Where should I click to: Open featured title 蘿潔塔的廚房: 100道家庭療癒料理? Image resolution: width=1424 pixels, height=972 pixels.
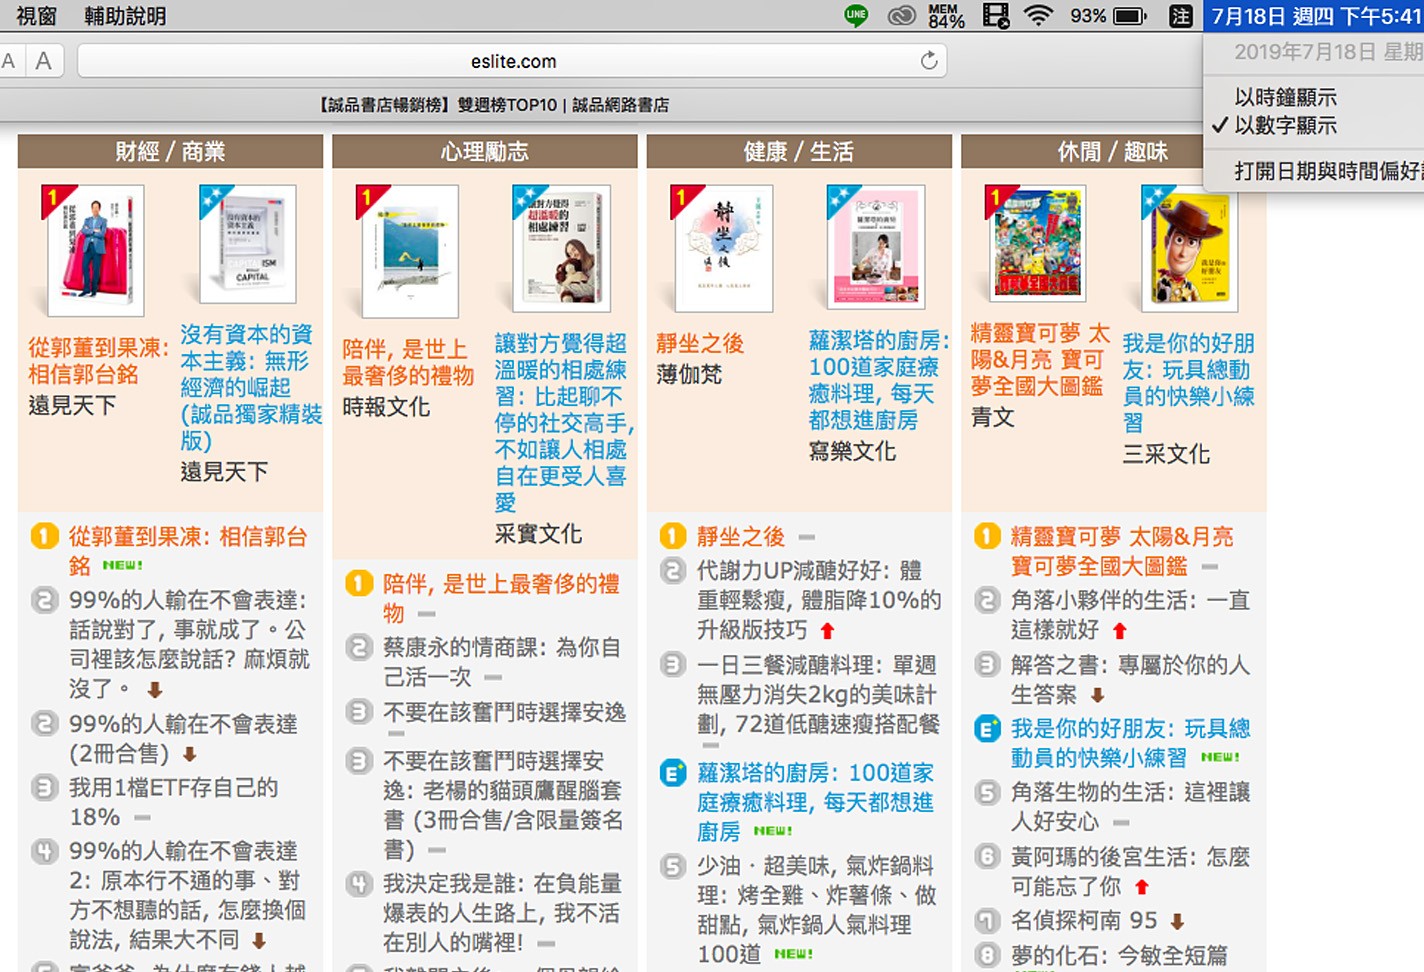coord(878,380)
